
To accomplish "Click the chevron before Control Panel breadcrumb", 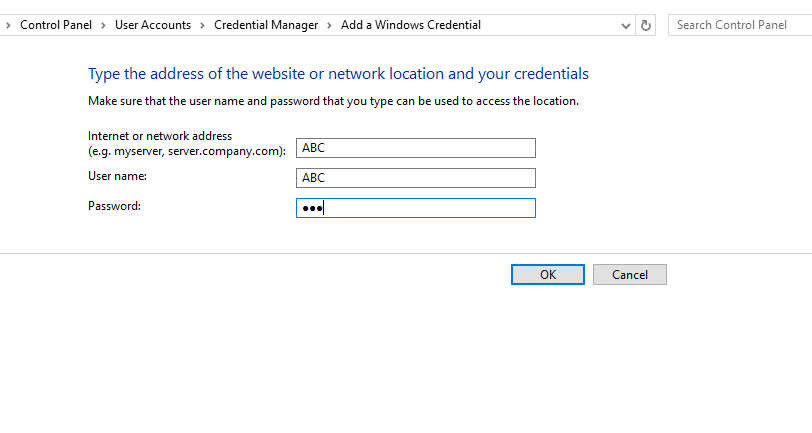I will pyautogui.click(x=8, y=25).
